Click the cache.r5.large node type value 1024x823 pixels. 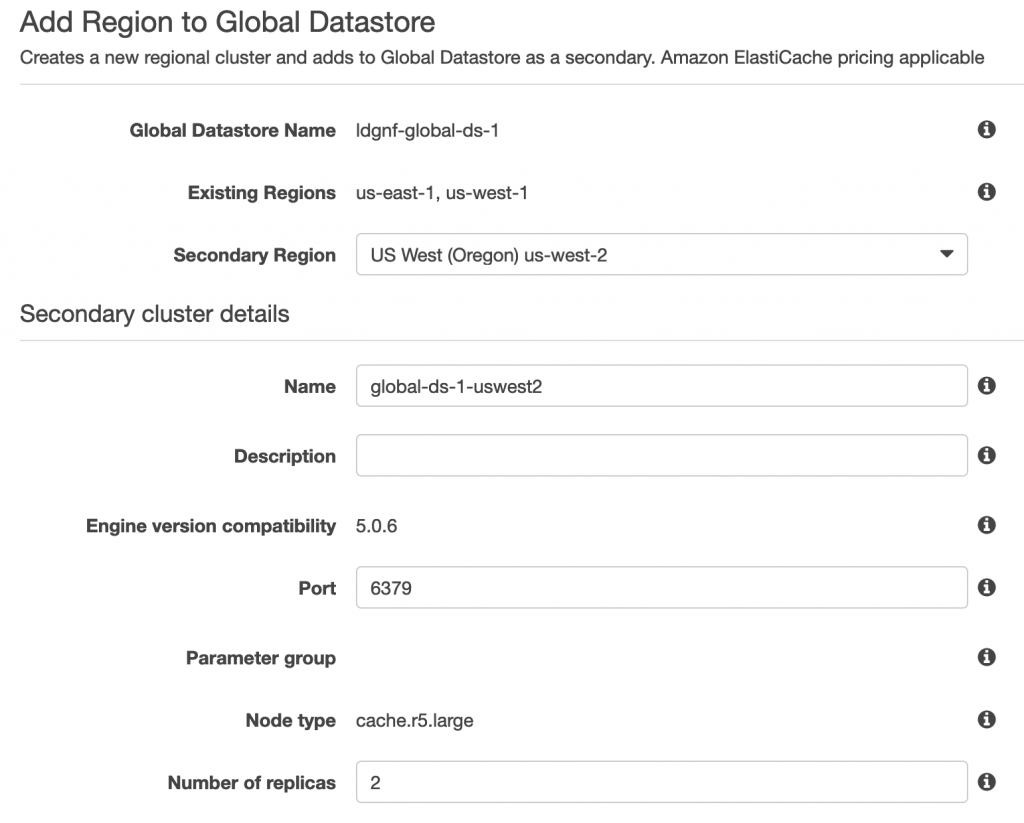click(415, 720)
